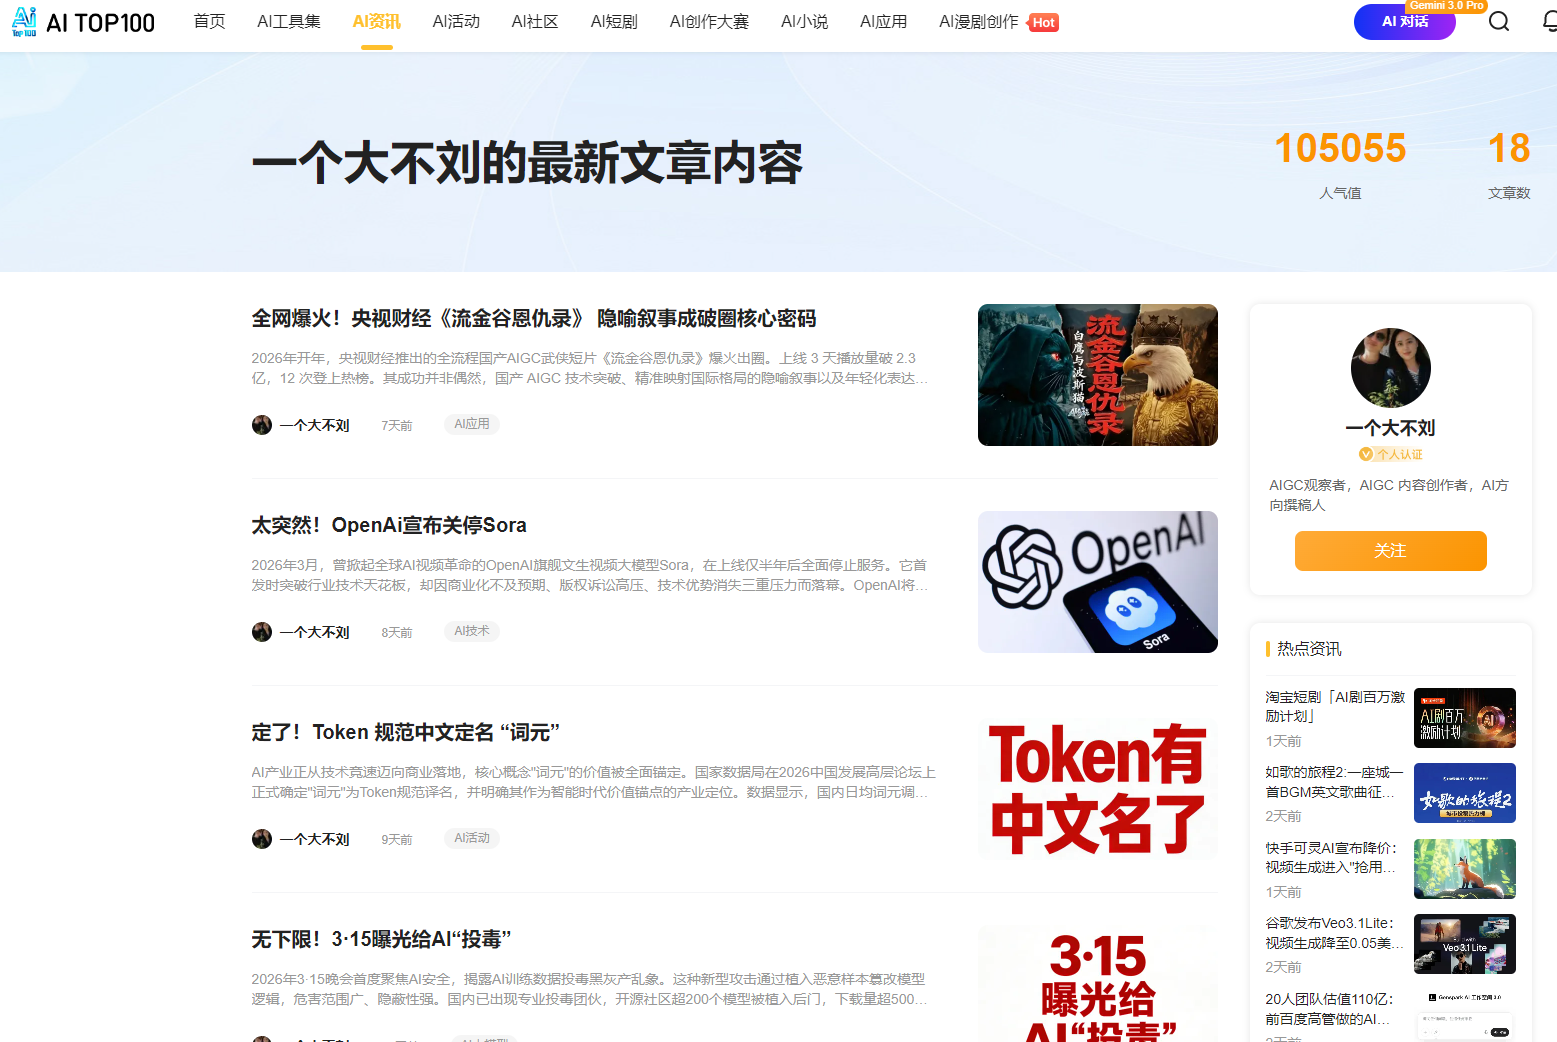Open the search magnifier icon
The image size is (1557, 1042).
coord(1498,22)
